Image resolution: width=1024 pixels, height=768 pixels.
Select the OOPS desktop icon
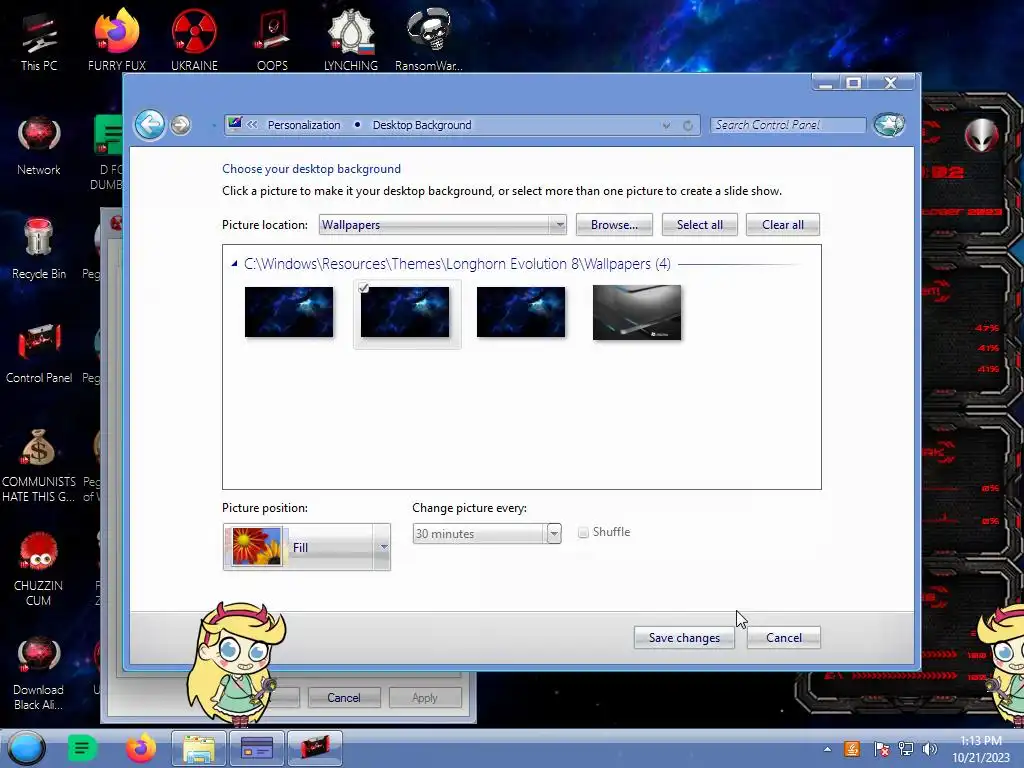pyautogui.click(x=272, y=42)
